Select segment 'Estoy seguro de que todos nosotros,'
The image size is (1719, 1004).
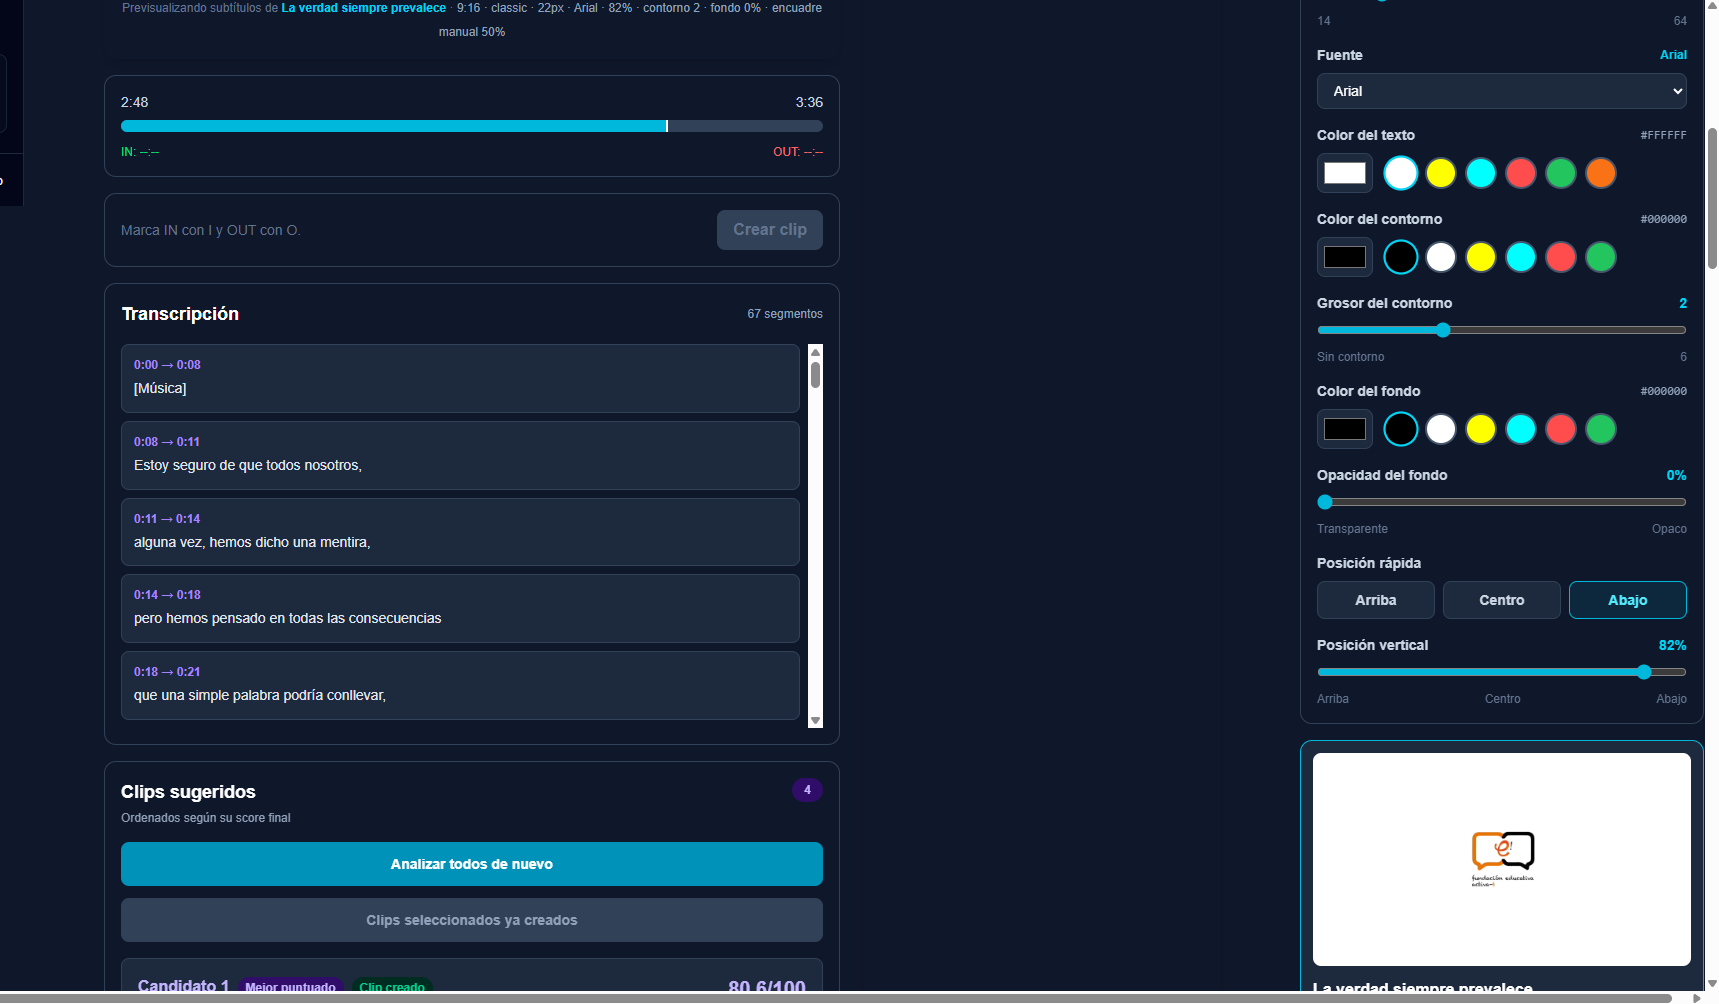point(460,455)
